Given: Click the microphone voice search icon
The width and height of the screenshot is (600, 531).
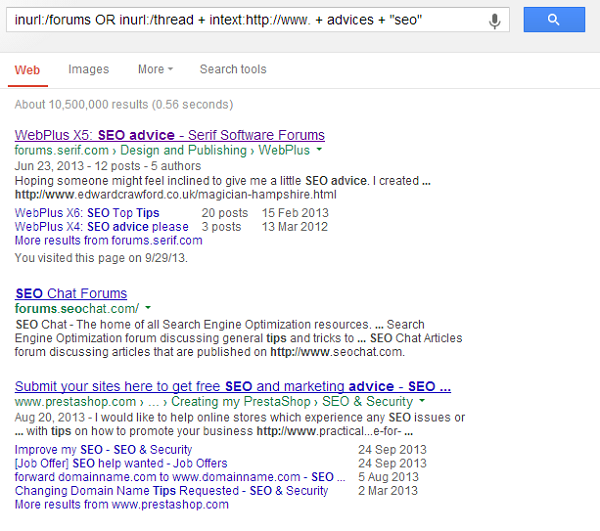Looking at the screenshot, I should click(x=494, y=21).
